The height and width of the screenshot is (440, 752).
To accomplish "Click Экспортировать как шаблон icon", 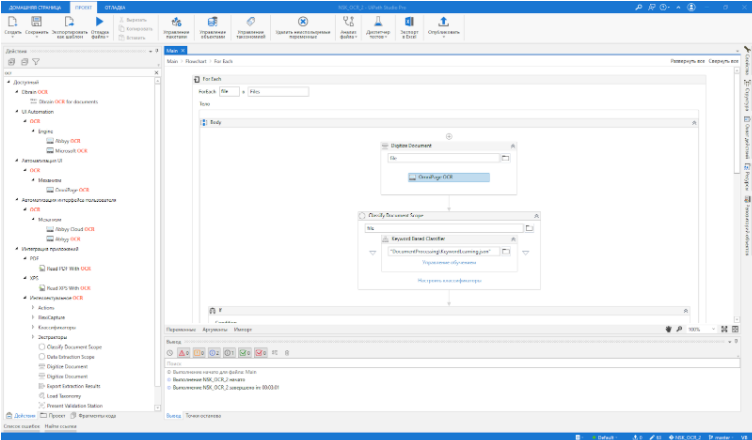I will pyautogui.click(x=70, y=22).
